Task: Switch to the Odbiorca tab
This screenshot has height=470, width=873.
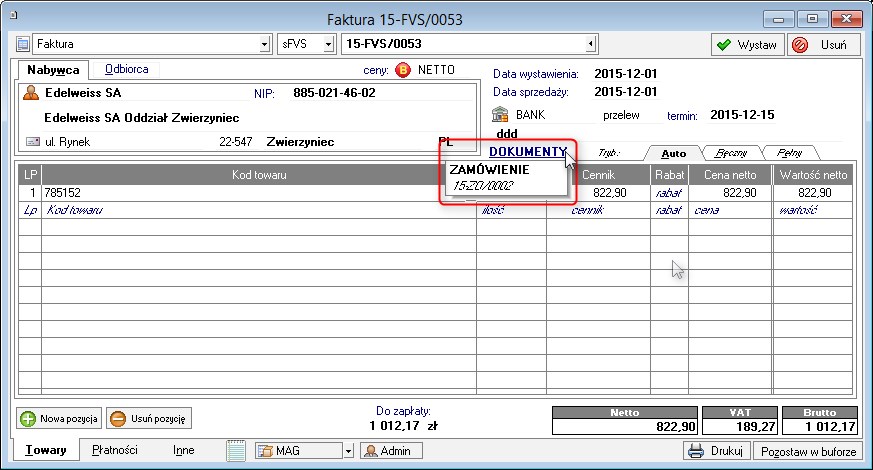Action: pos(127,69)
